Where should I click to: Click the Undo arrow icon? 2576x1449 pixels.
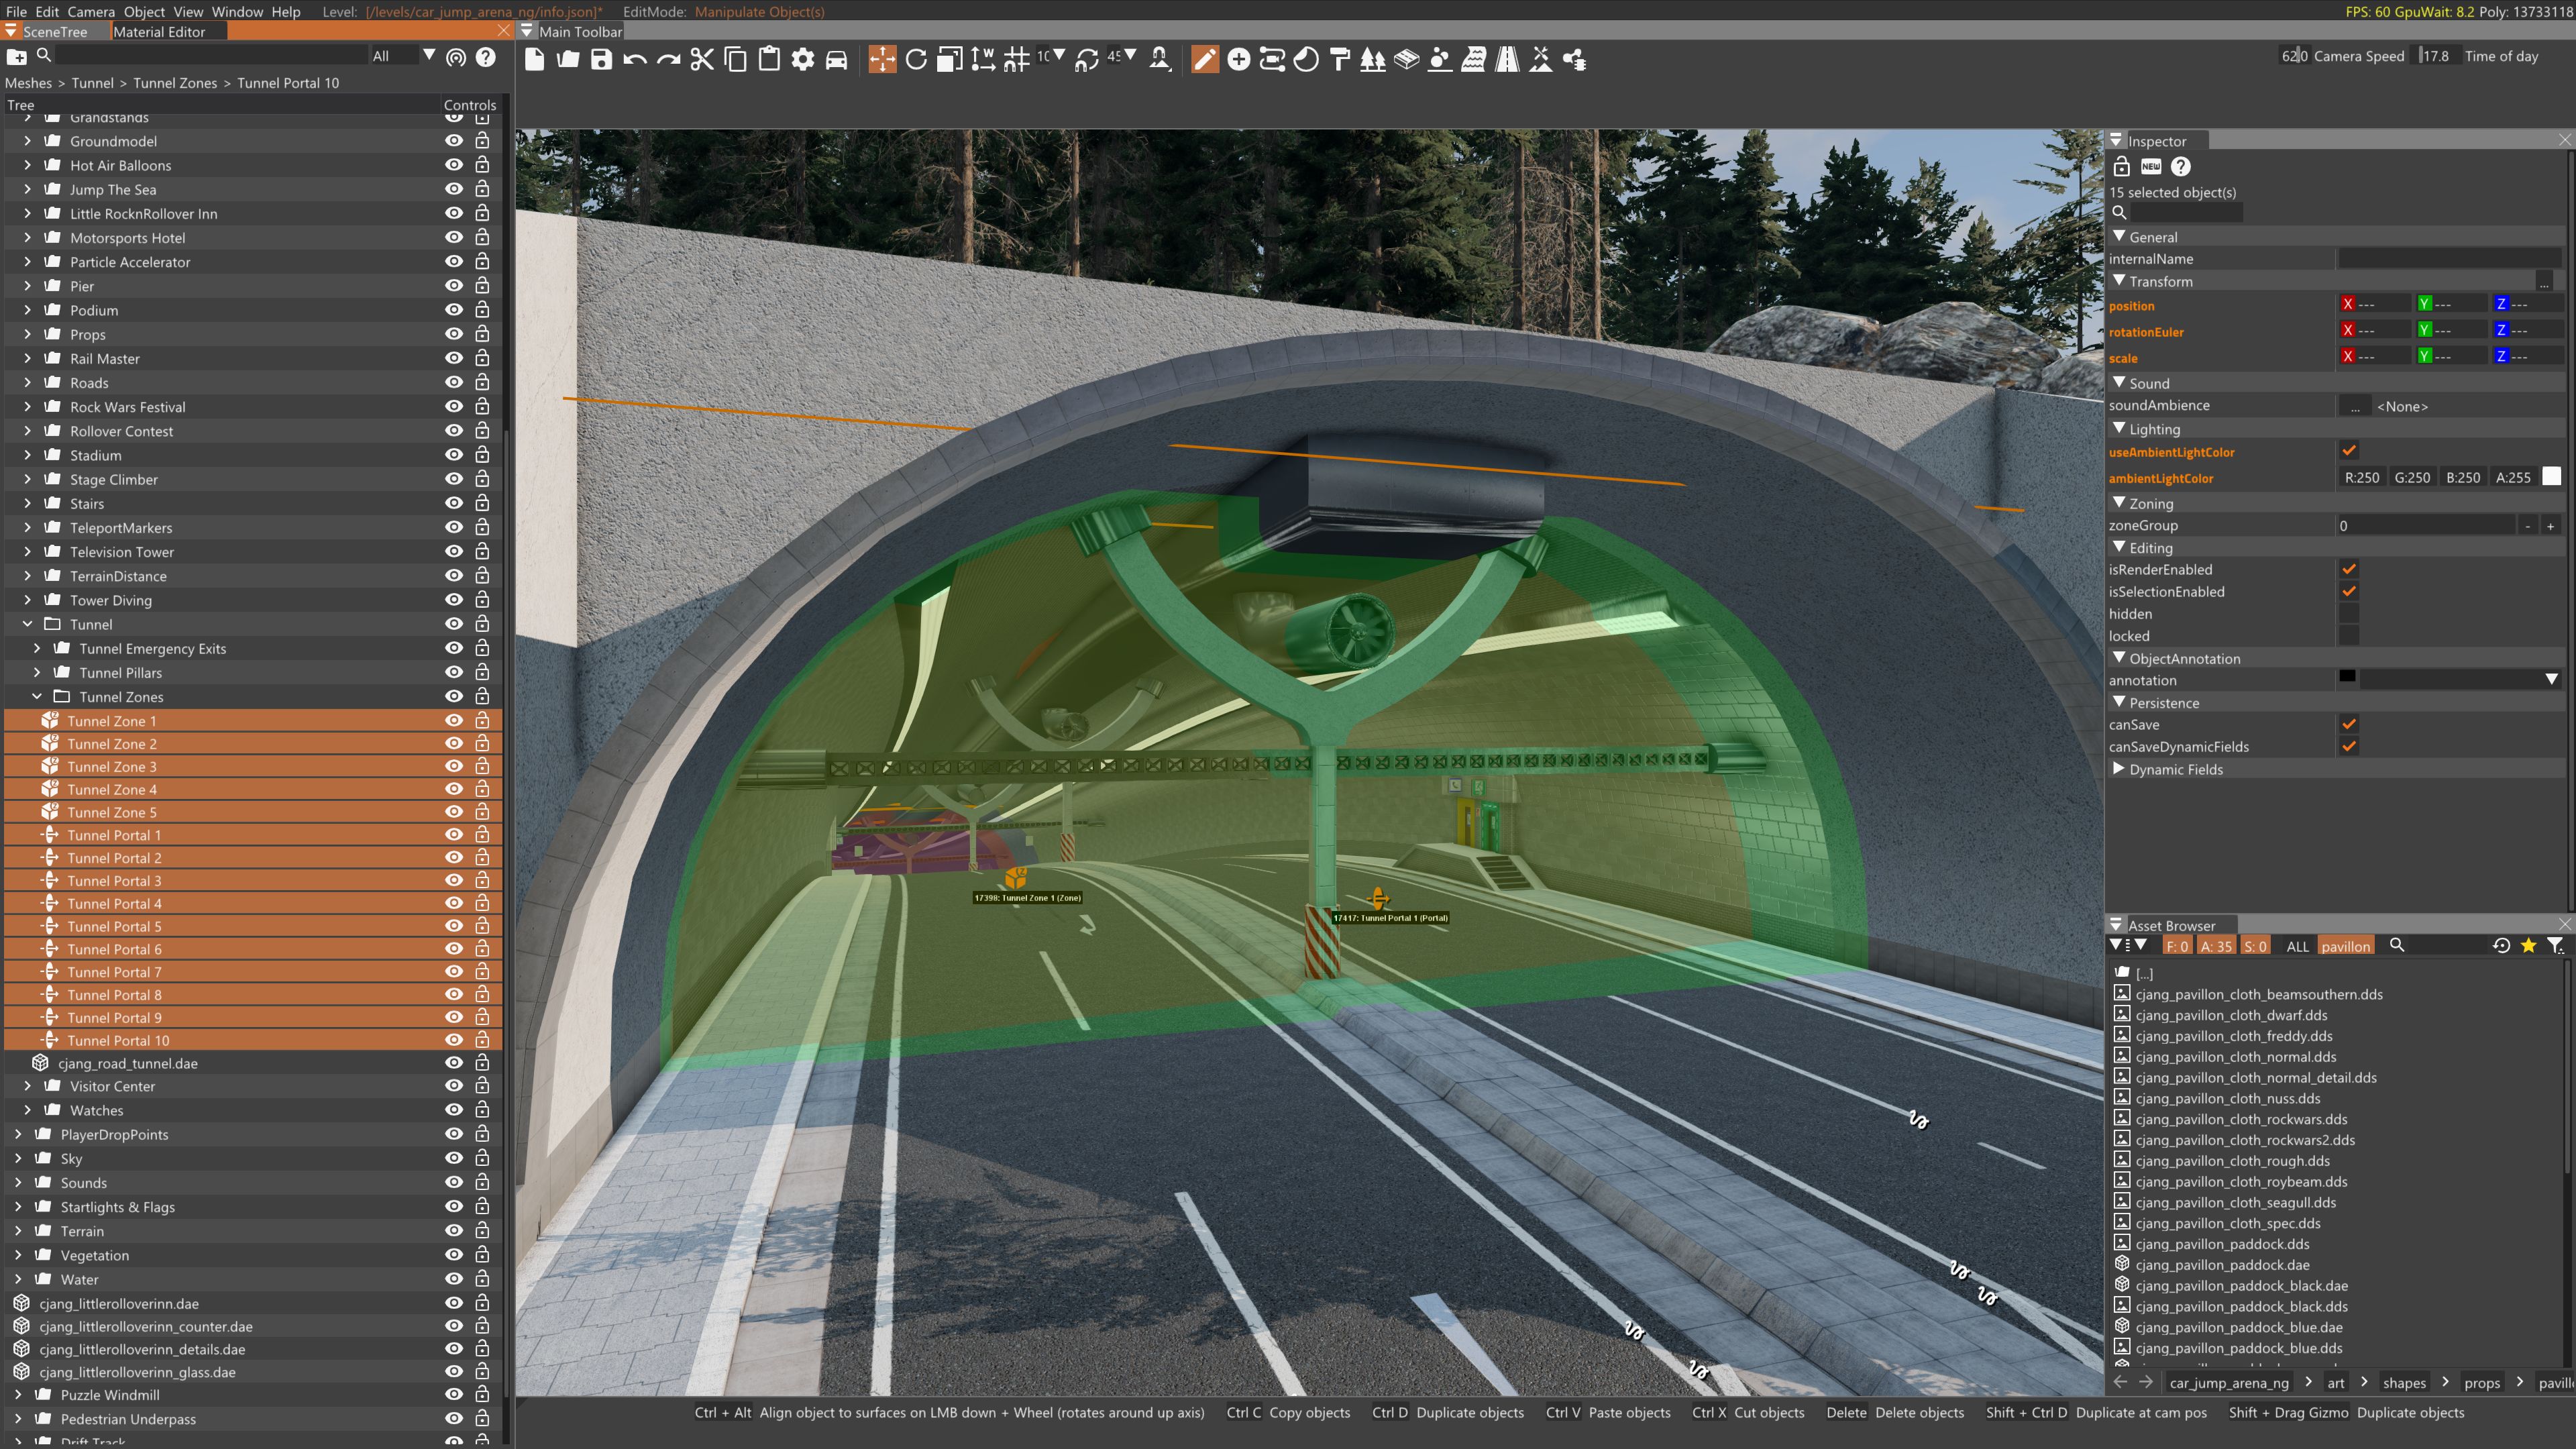[x=634, y=60]
